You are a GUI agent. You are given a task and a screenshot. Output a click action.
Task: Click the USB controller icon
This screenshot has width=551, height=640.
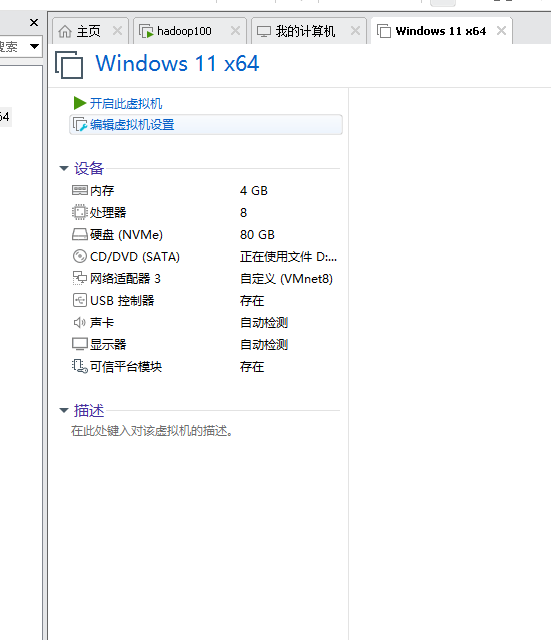point(80,300)
